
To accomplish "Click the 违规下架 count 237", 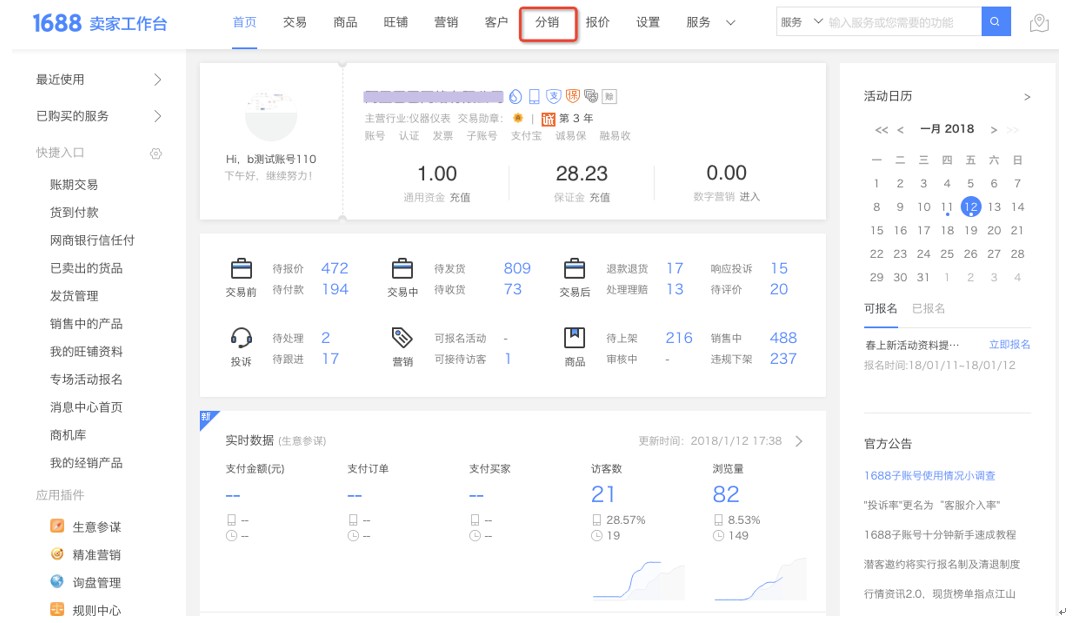I will pyautogui.click(x=783, y=359).
